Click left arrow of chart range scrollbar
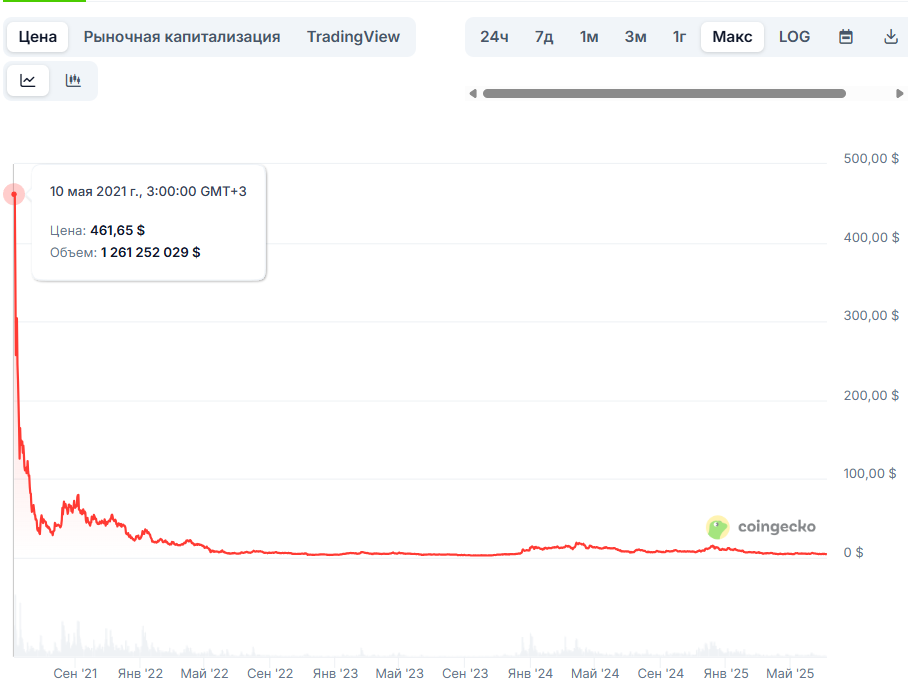 473,93
